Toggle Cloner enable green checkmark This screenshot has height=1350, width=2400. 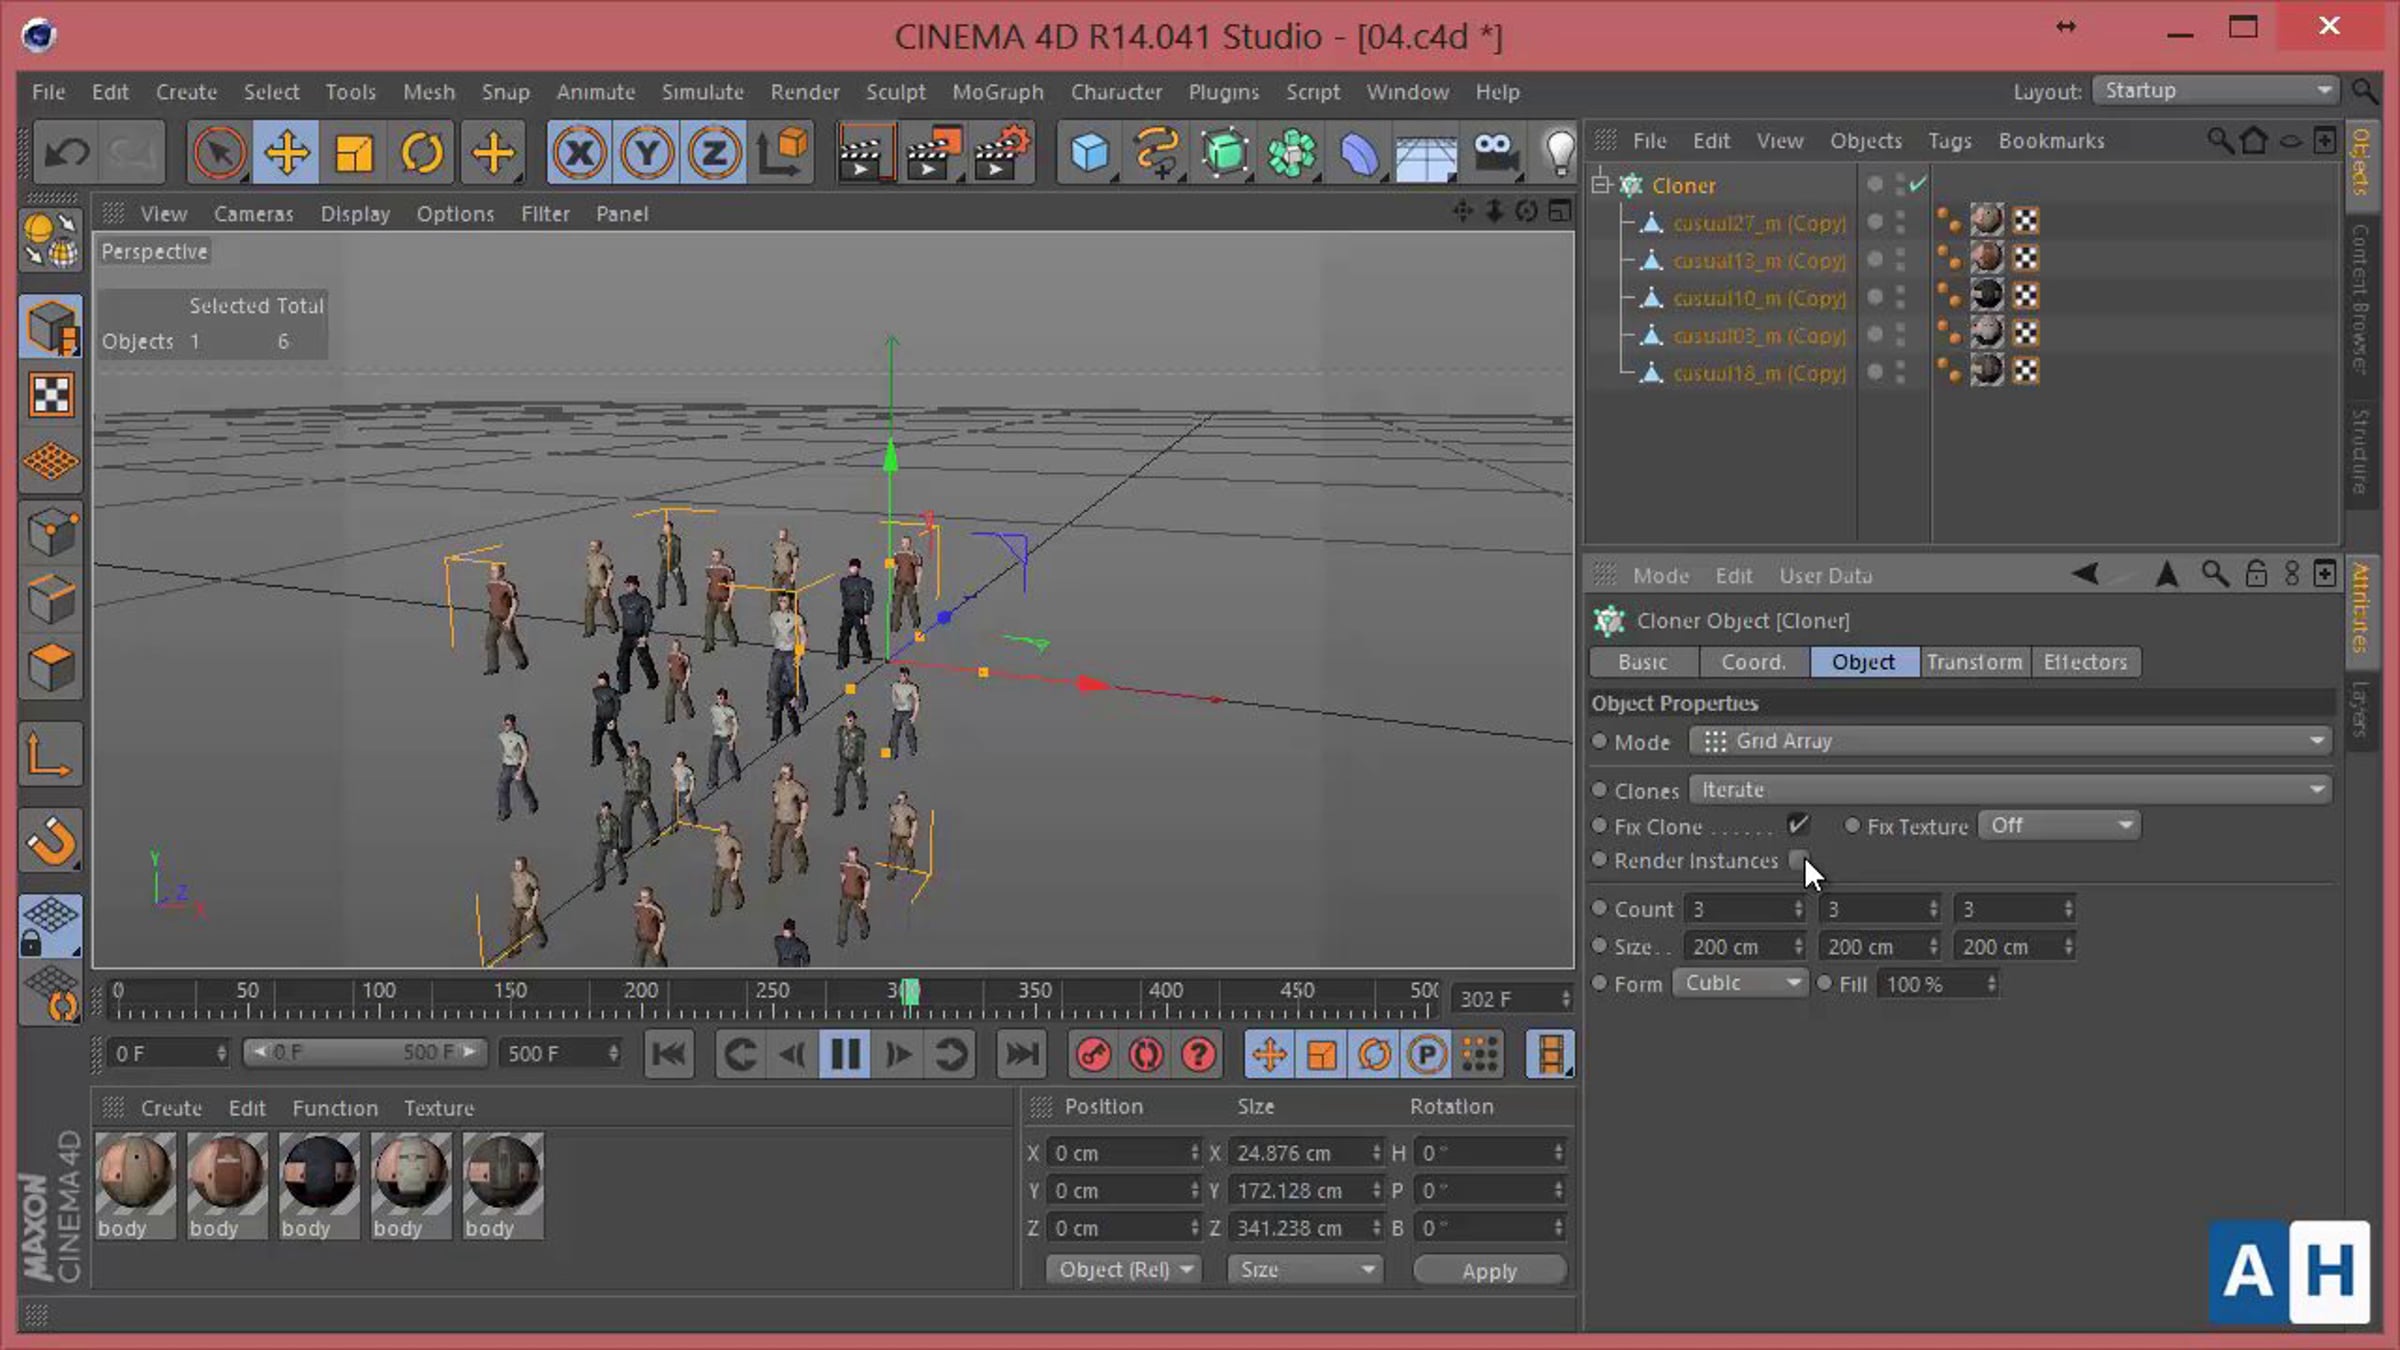1917,184
